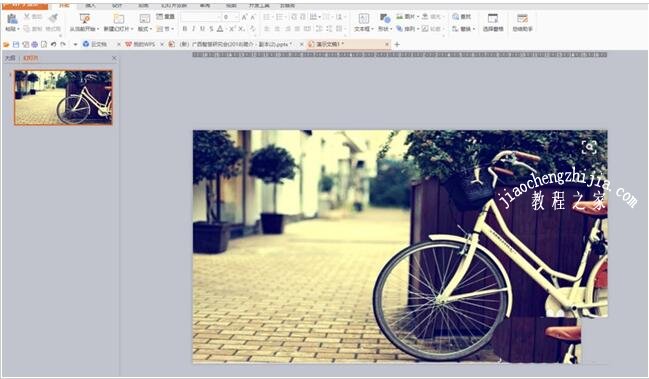Click the Undo arrow

click(53, 44)
